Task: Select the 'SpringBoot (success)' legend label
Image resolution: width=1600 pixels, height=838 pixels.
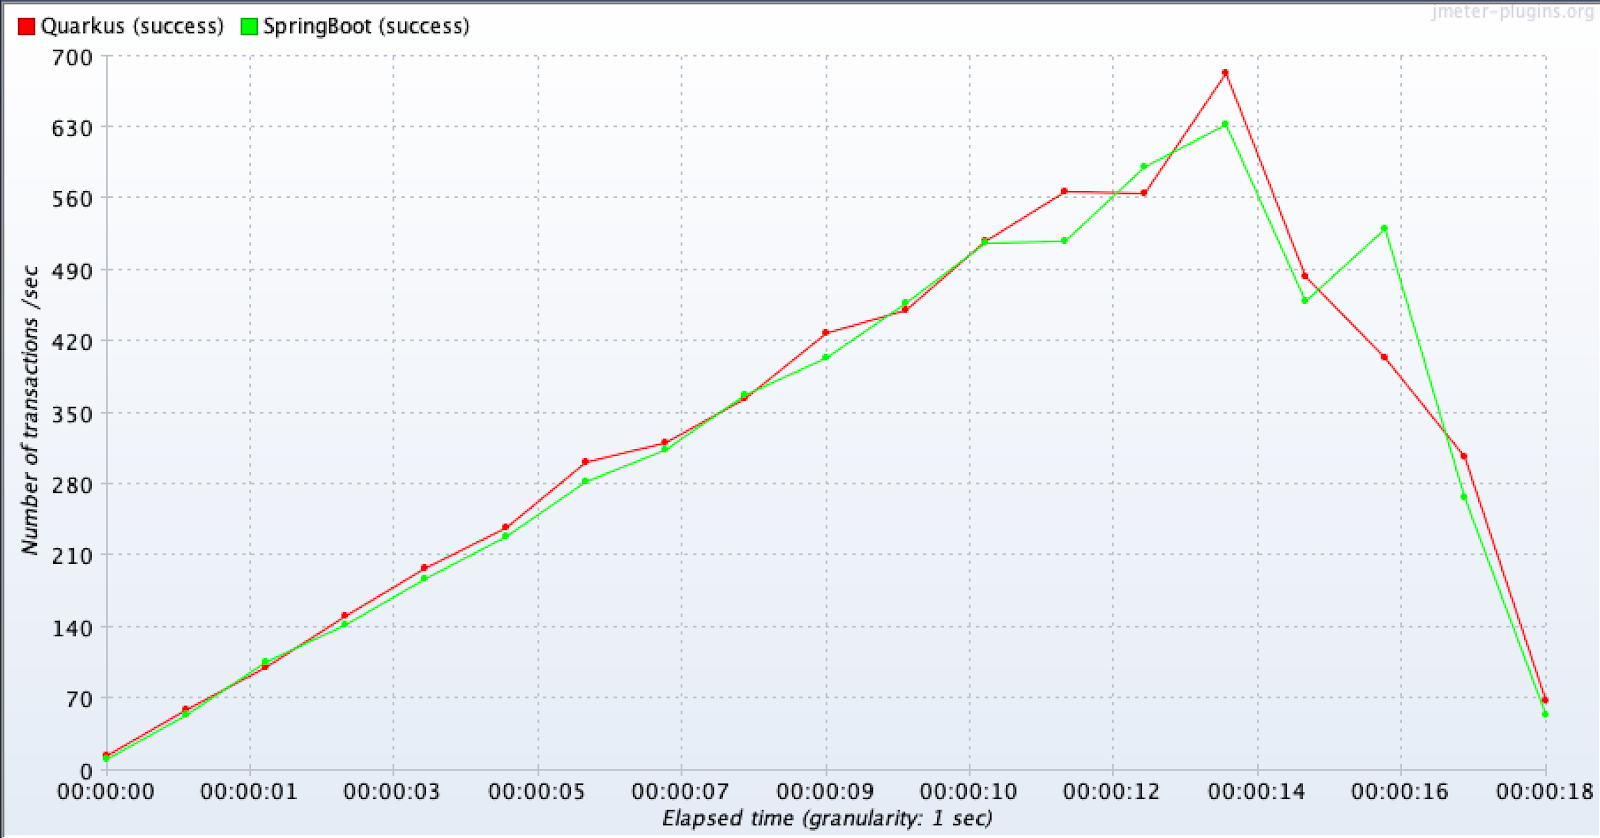Action: pos(366,27)
